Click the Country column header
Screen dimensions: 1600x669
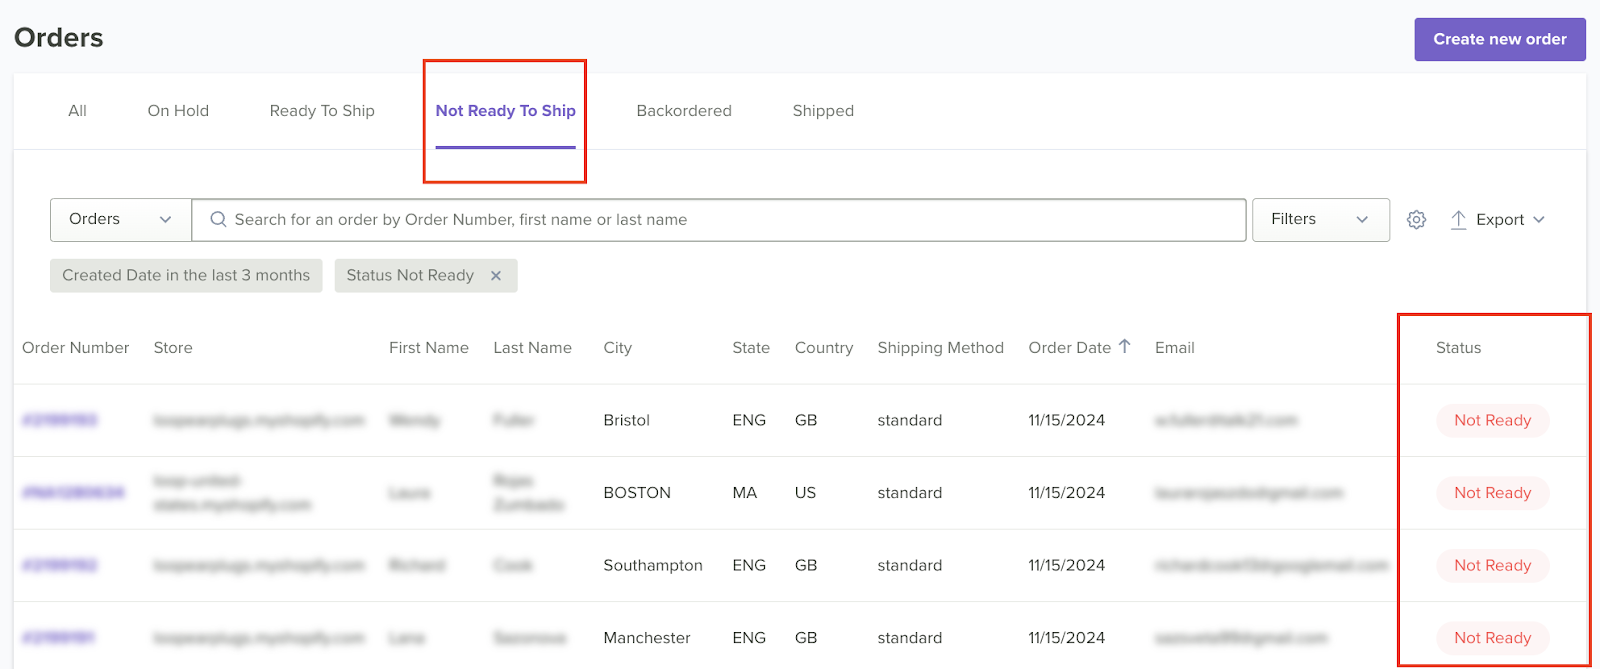tap(824, 348)
